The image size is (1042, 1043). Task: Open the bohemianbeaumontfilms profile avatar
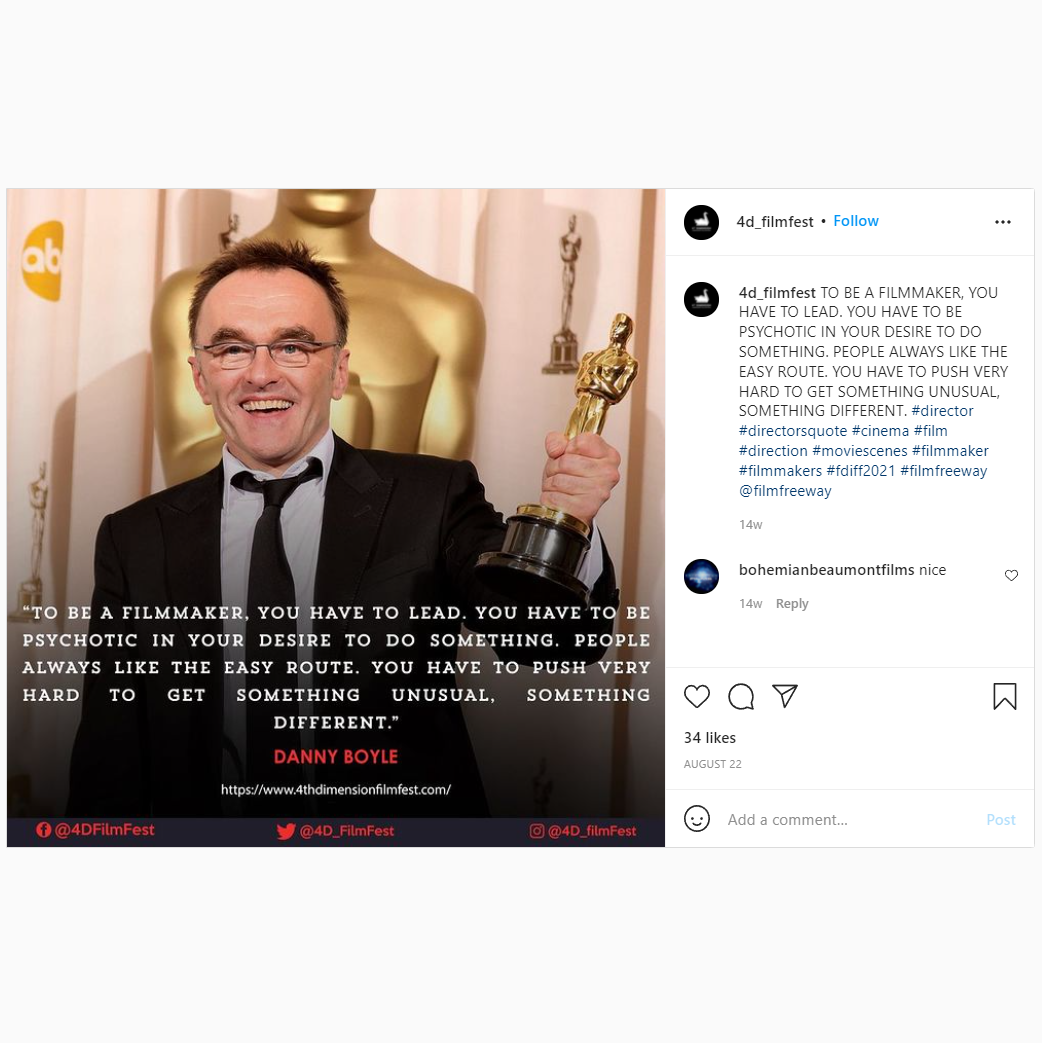[x=701, y=576]
